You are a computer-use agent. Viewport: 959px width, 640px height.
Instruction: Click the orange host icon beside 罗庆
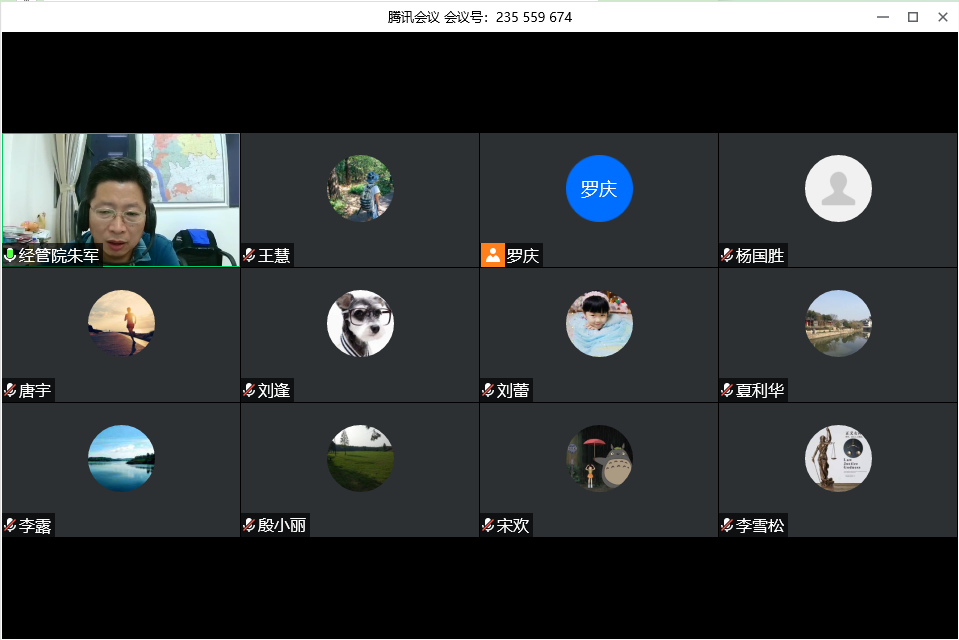[492, 255]
